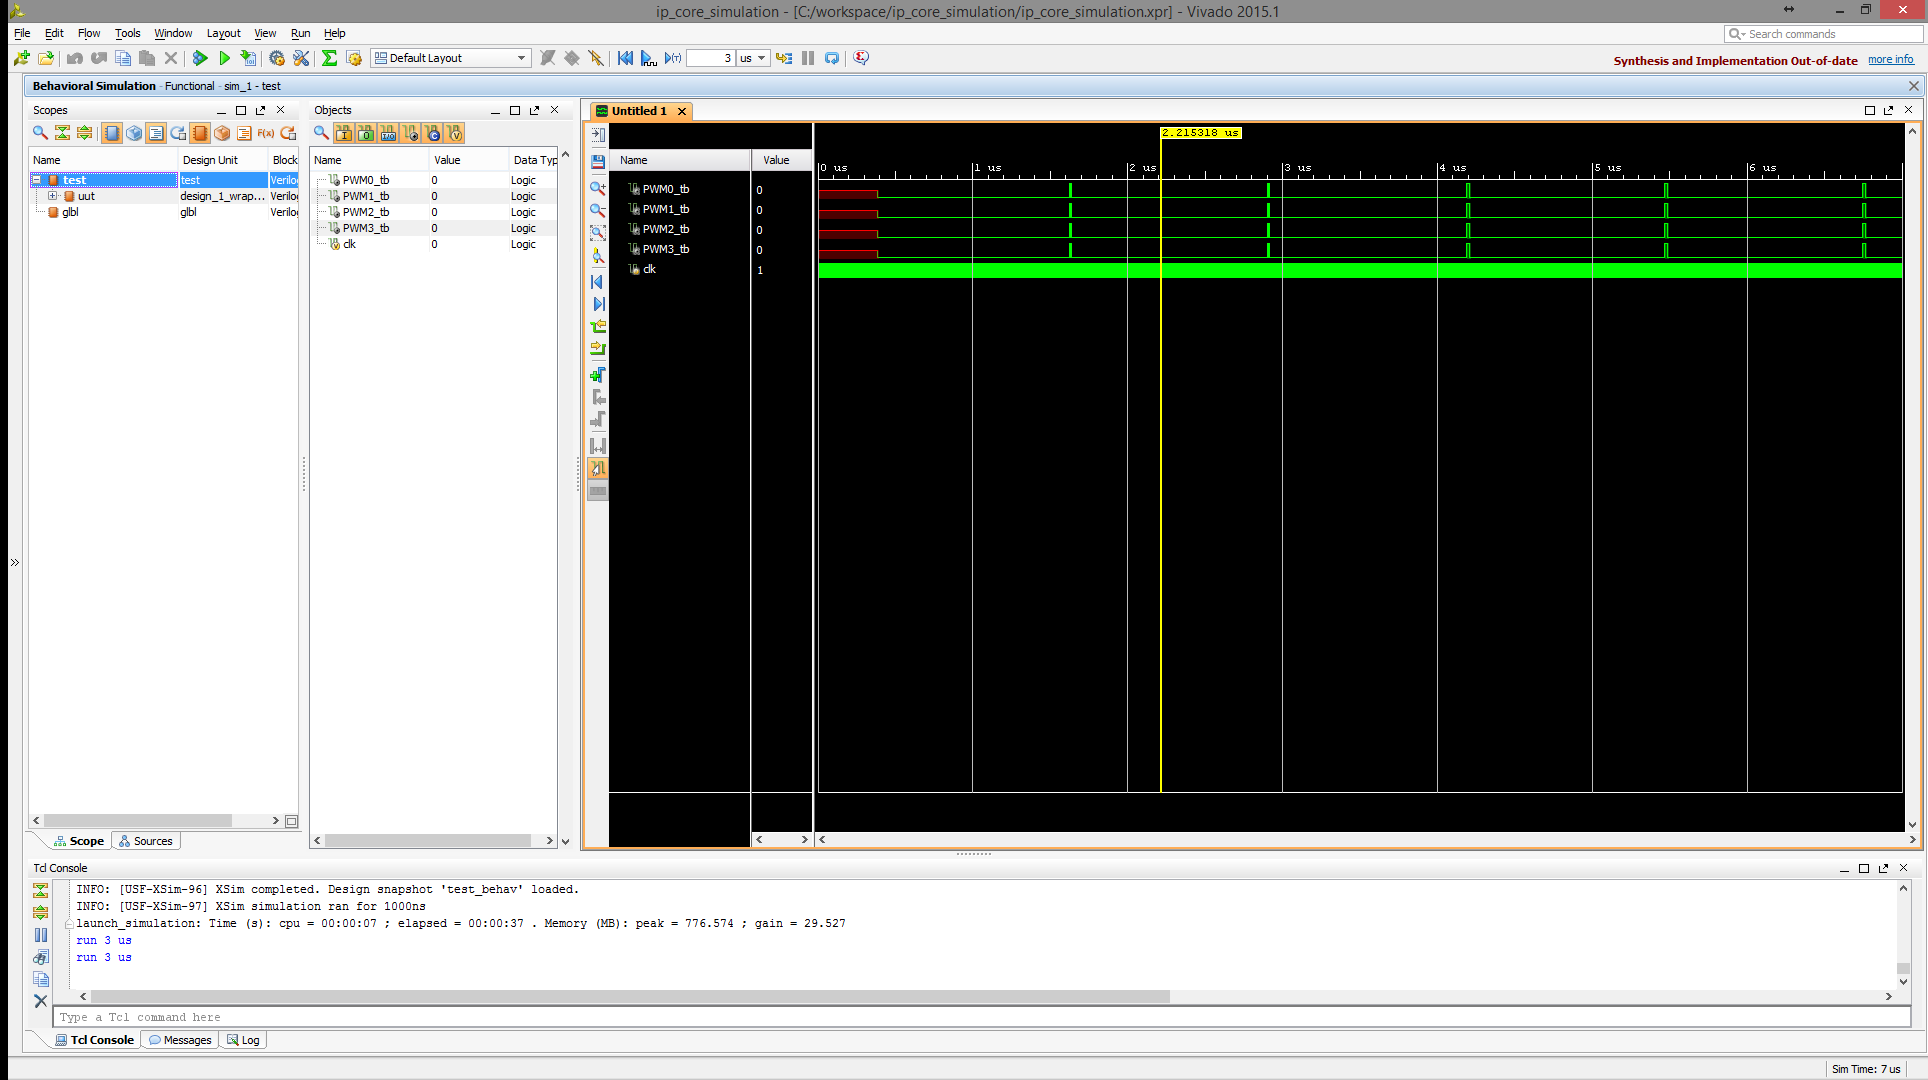1928x1080 pixels.
Task: Close the Untitled 1 waveform tab
Action: (682, 111)
